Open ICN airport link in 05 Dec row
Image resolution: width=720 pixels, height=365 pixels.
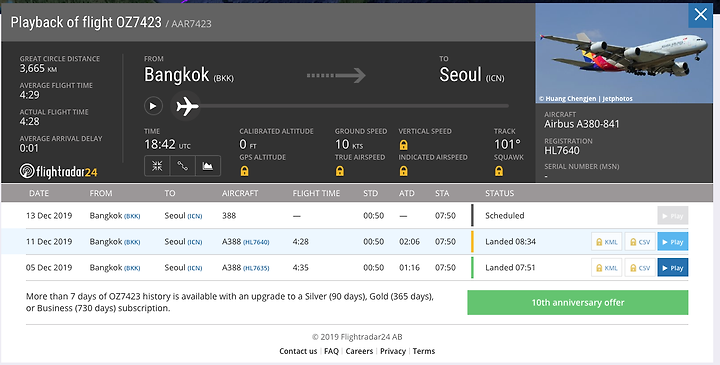click(195, 268)
